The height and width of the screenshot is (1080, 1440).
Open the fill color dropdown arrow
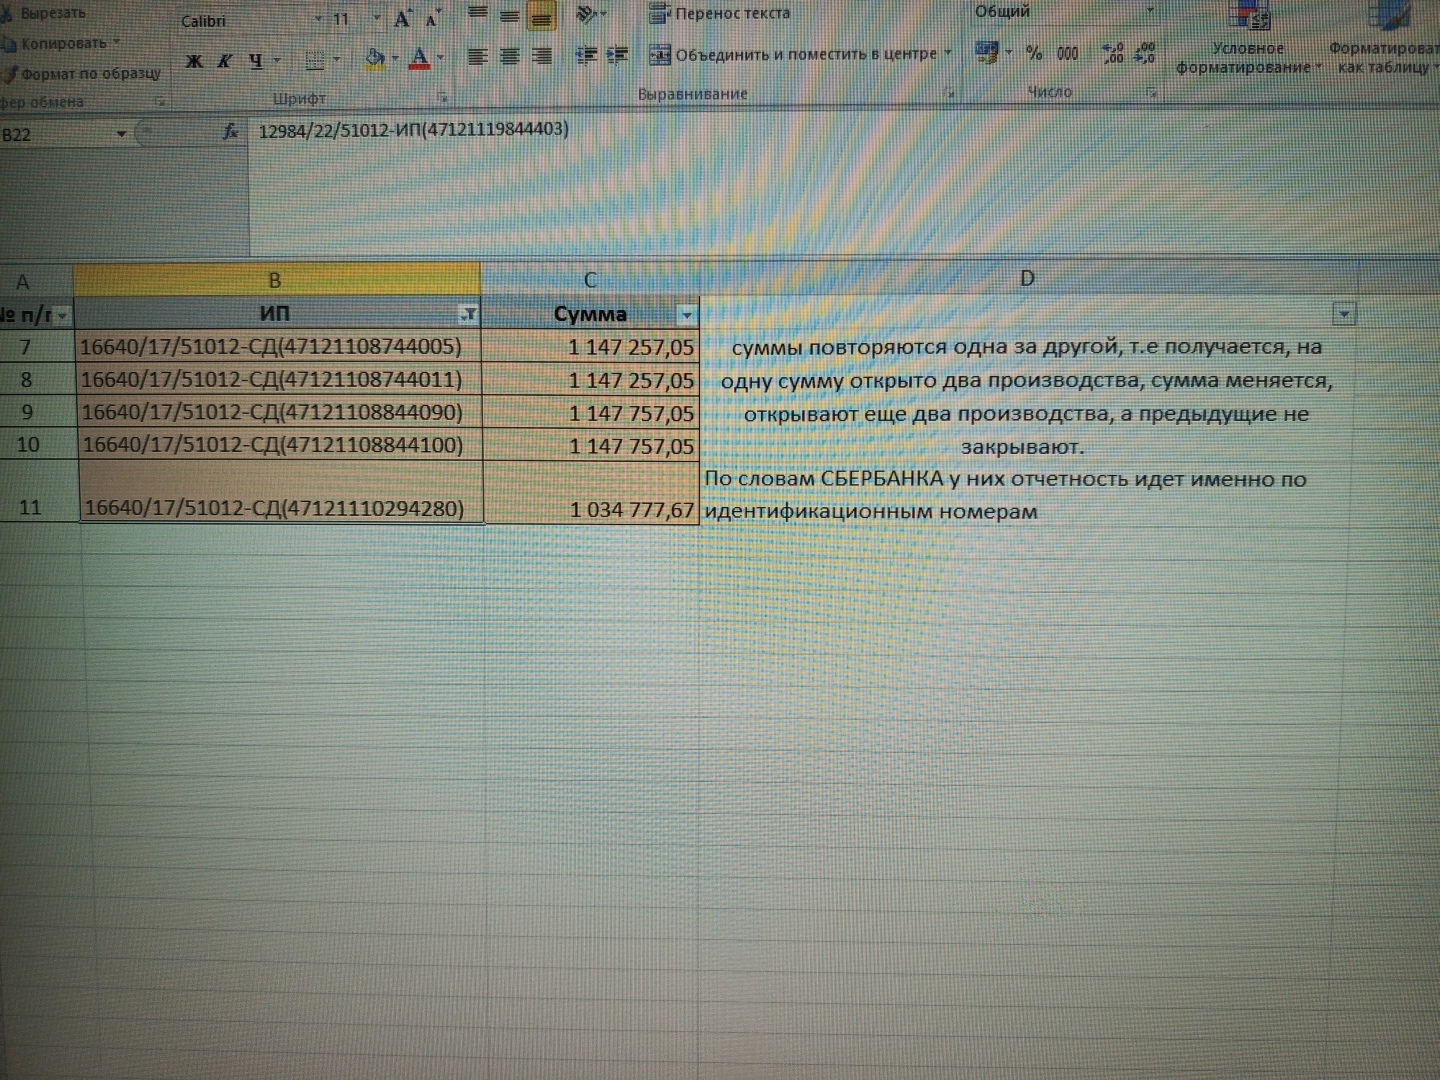(x=393, y=58)
